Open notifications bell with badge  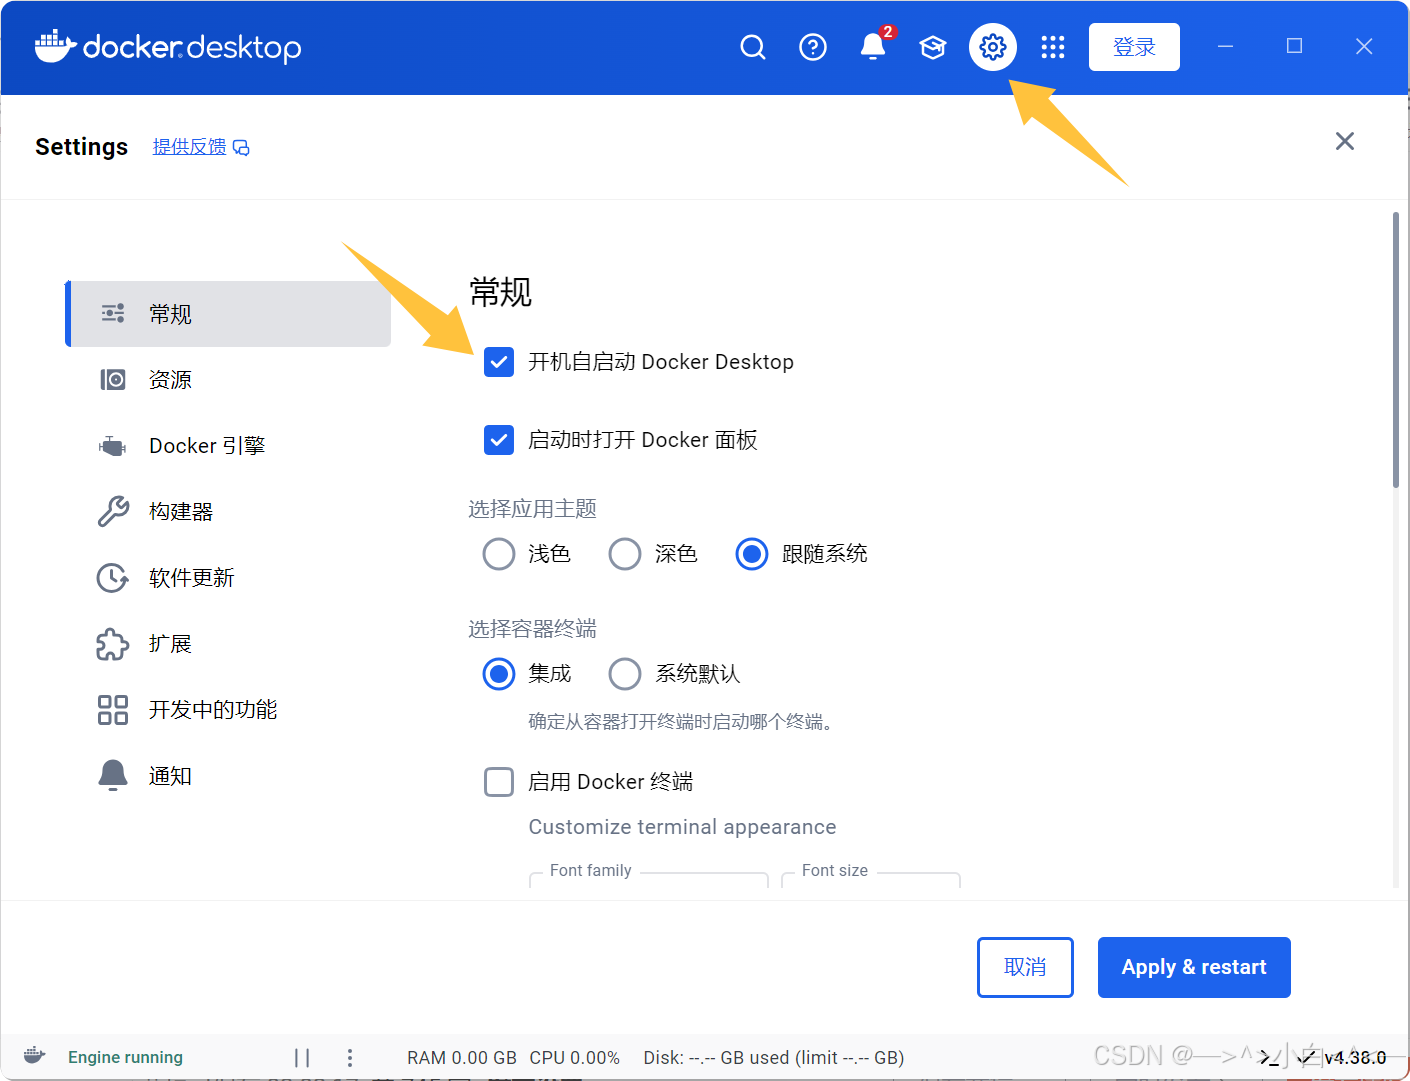coord(873,47)
